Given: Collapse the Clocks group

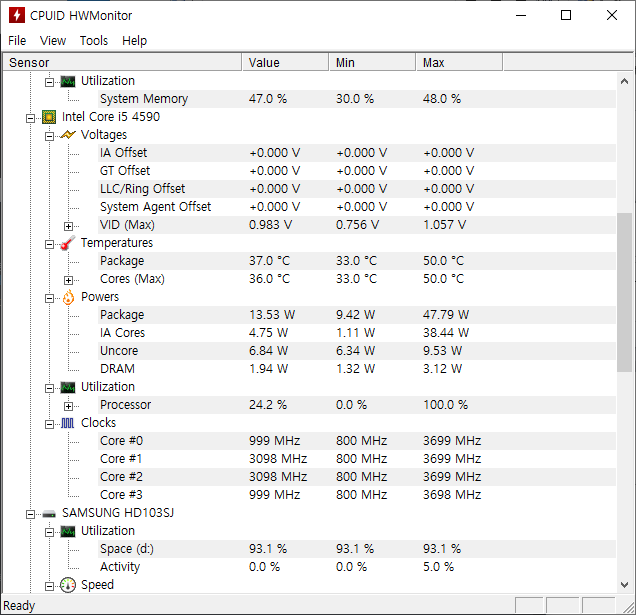Looking at the screenshot, I should 49,424.
